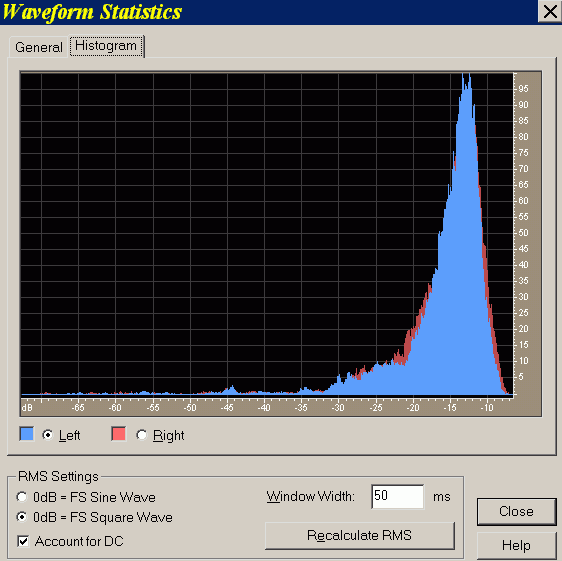
Task: Open Help for waveform statistics
Action: click(x=516, y=546)
